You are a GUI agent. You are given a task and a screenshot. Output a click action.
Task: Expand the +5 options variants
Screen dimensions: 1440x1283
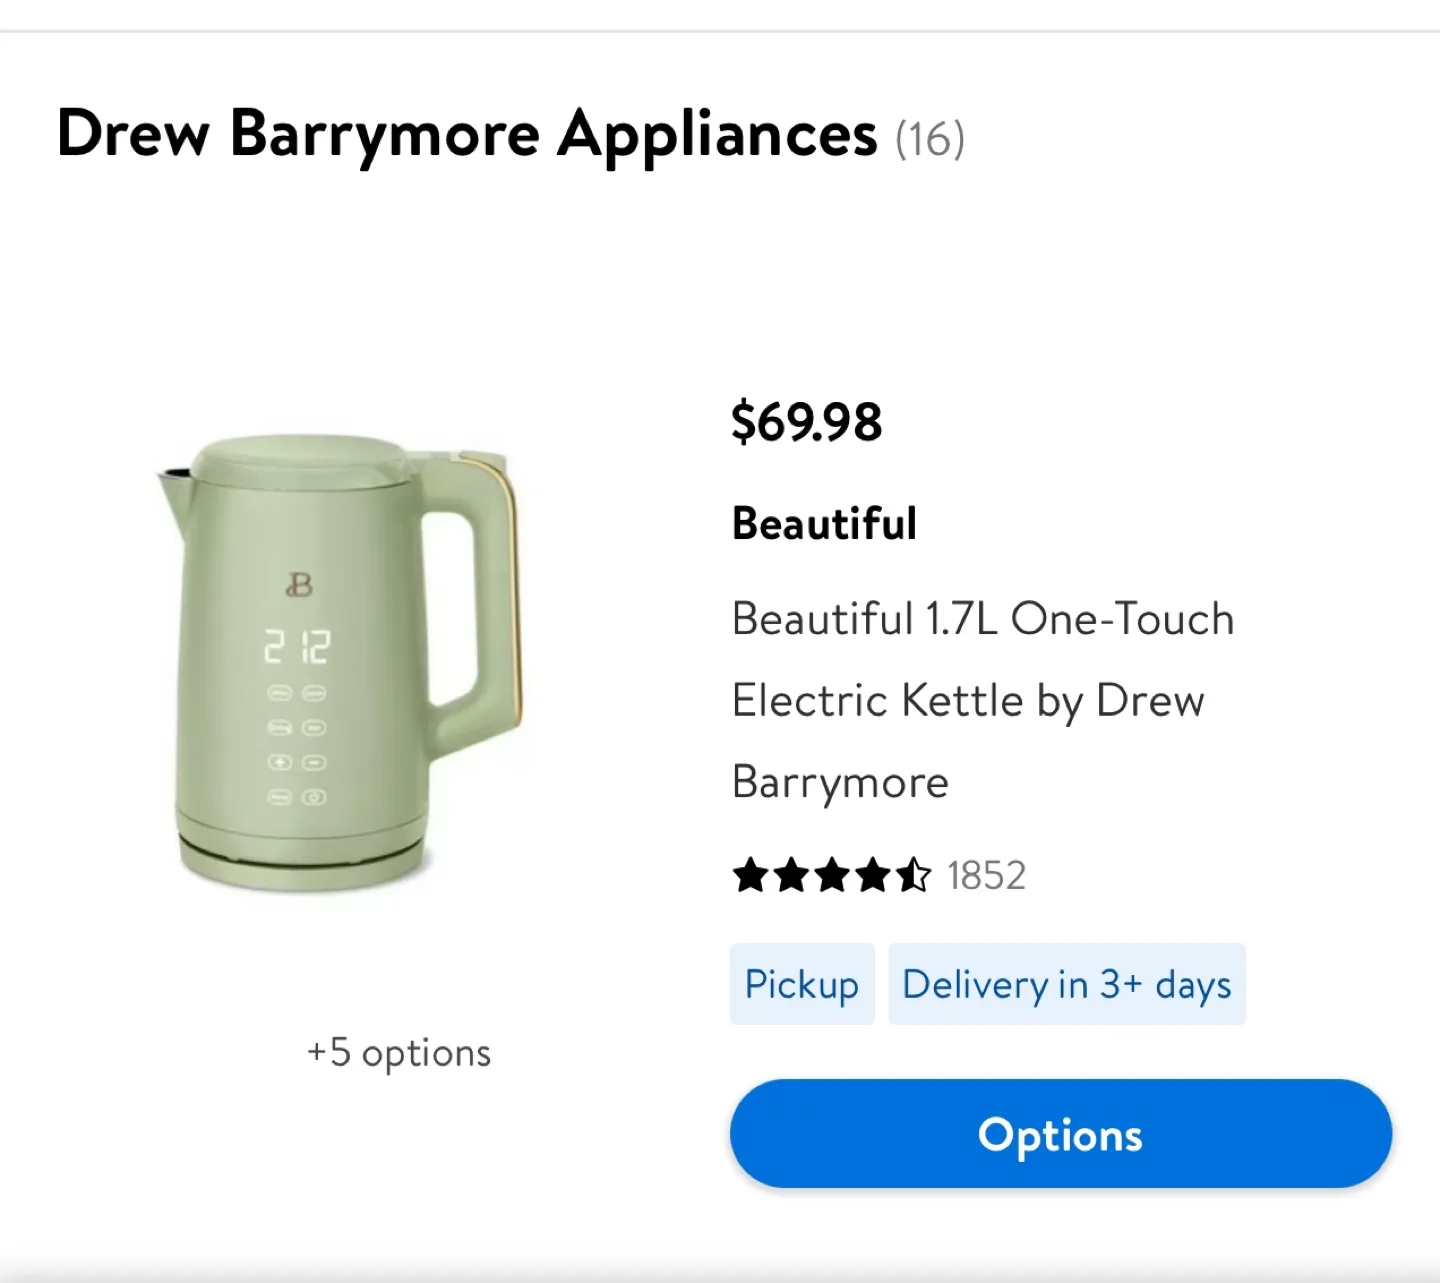(x=397, y=1052)
